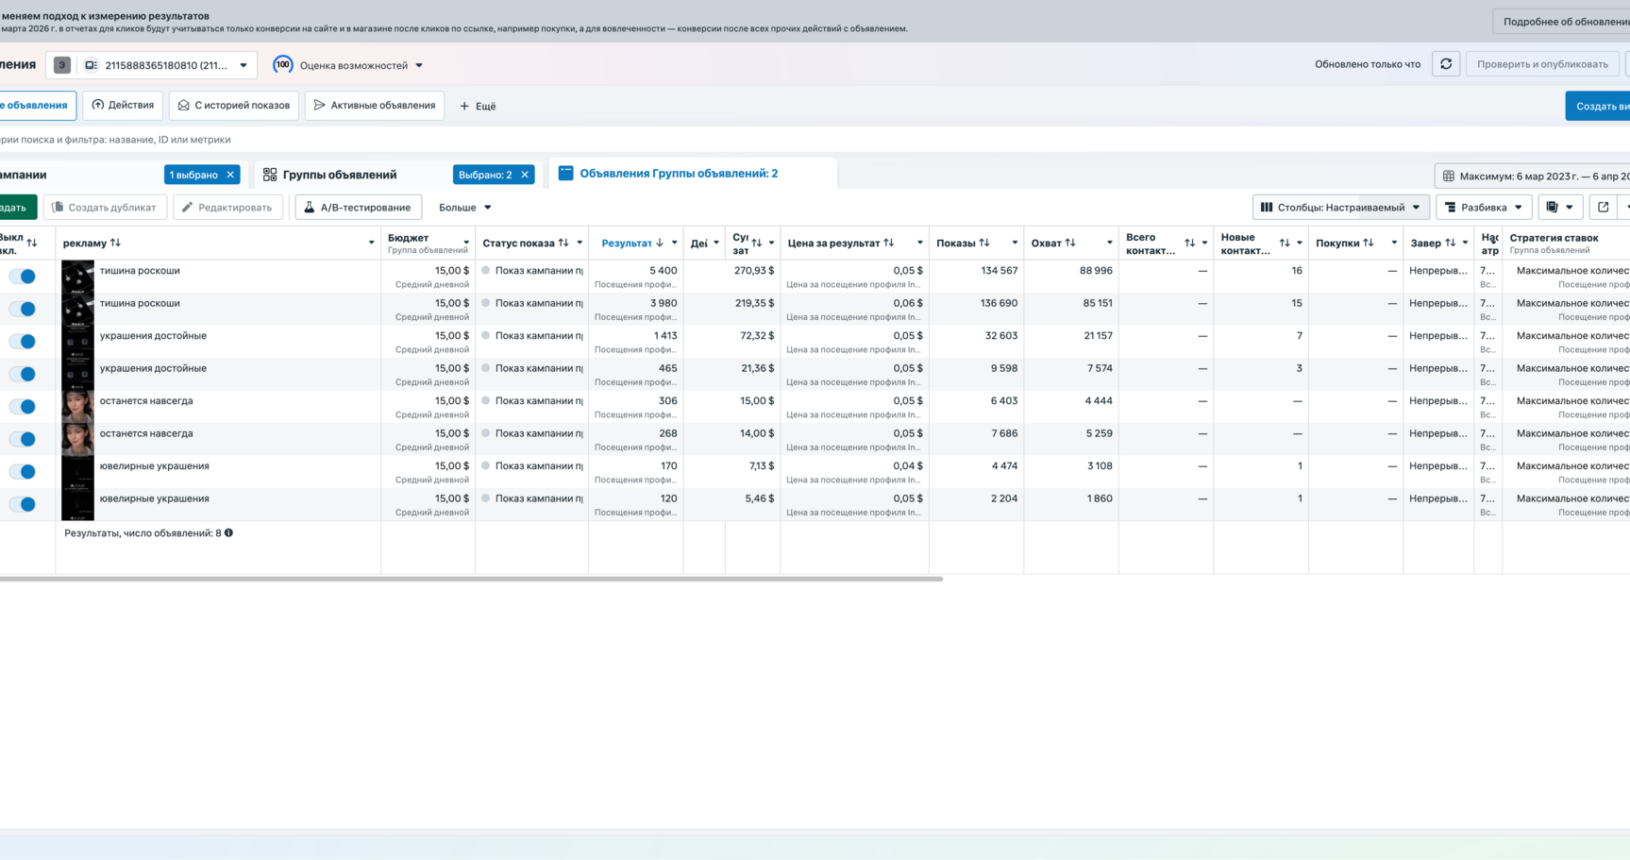Click Подробнее об обновлении button
The height and width of the screenshot is (860, 1630).
pos(1564,21)
